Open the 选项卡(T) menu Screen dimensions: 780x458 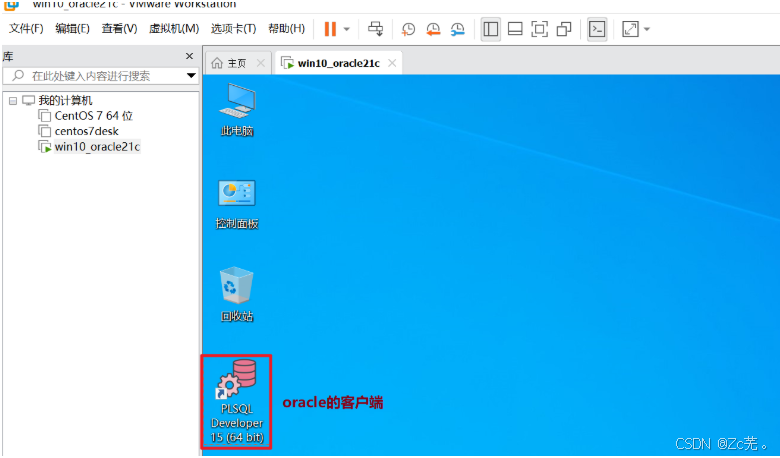(x=233, y=28)
